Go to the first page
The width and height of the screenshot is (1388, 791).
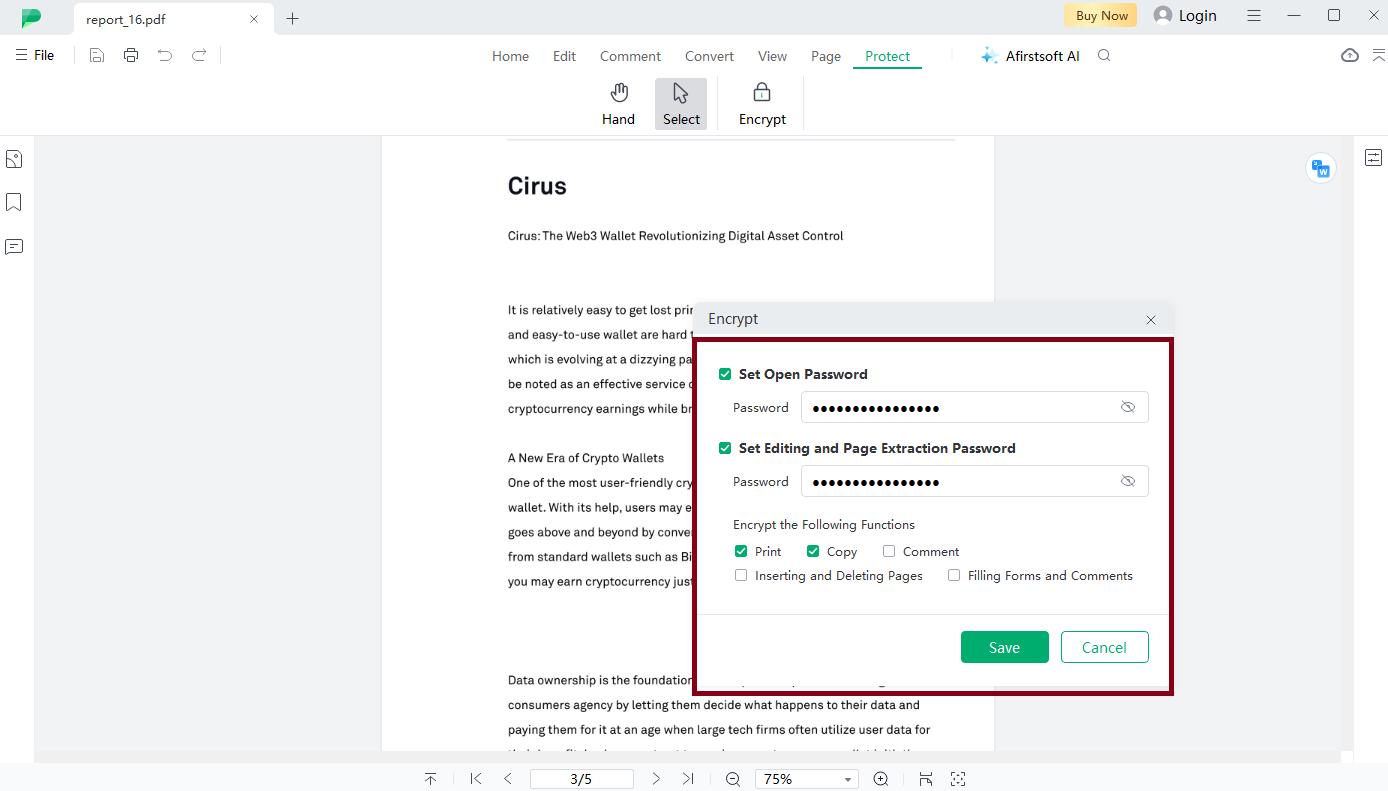(476, 779)
